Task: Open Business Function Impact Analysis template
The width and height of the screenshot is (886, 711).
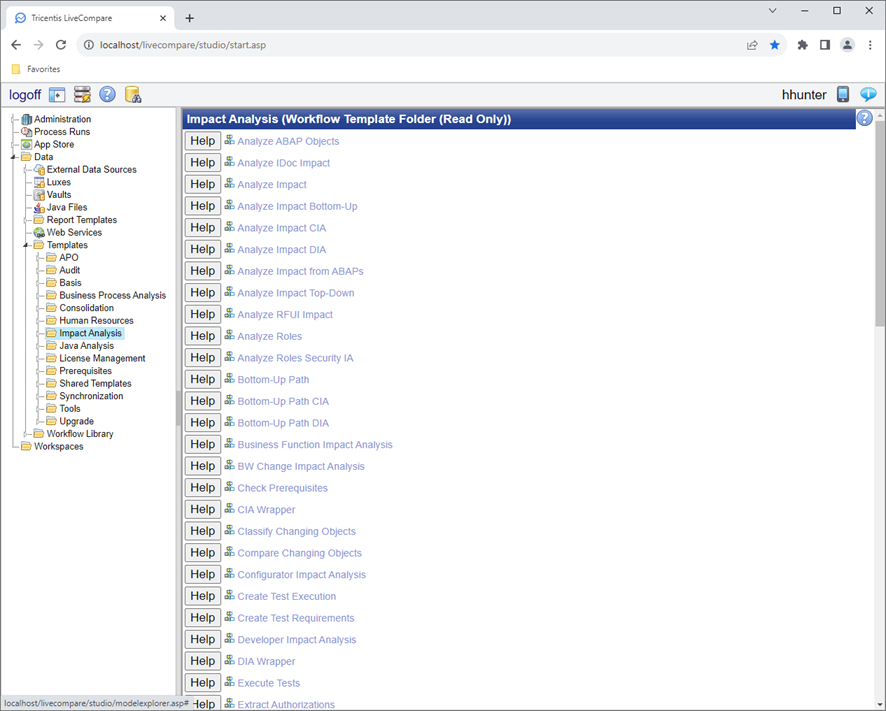Action: [x=315, y=445]
